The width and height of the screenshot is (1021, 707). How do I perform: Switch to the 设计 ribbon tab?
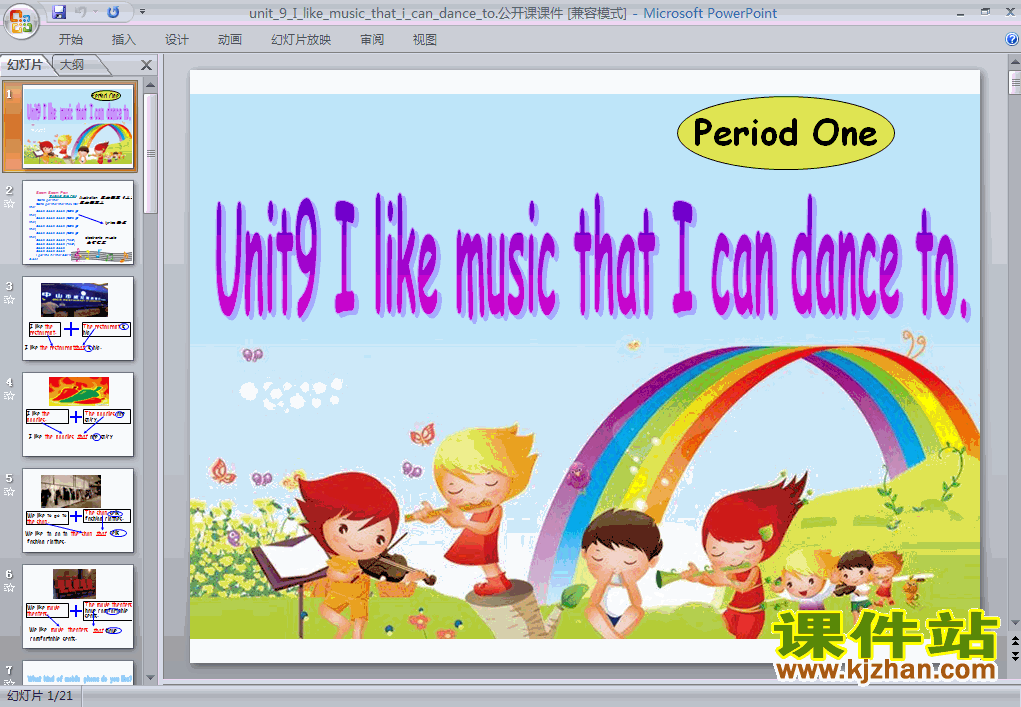pos(176,40)
